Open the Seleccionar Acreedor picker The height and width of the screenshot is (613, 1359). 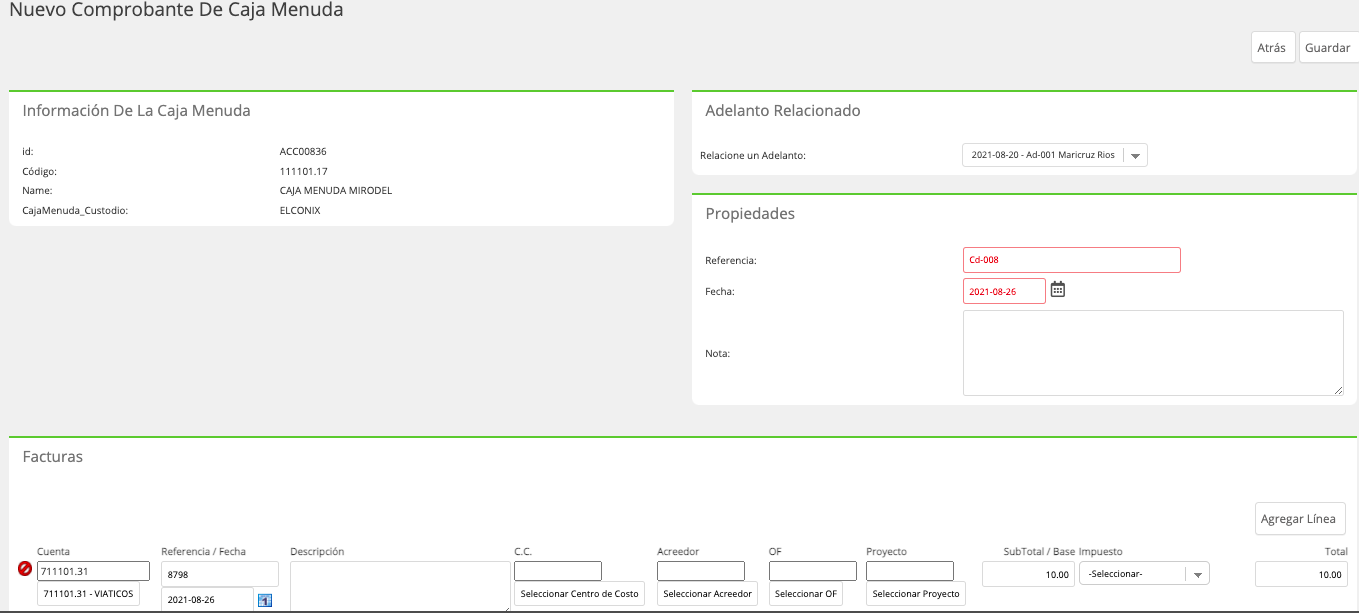pos(706,594)
